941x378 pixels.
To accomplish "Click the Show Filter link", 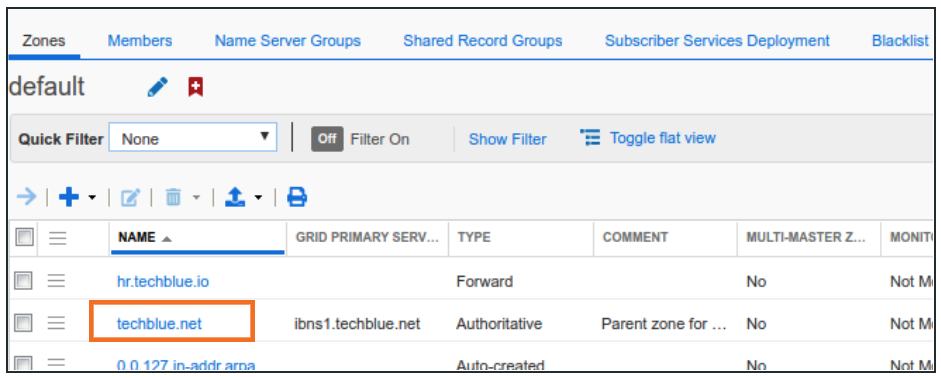I will [x=507, y=139].
